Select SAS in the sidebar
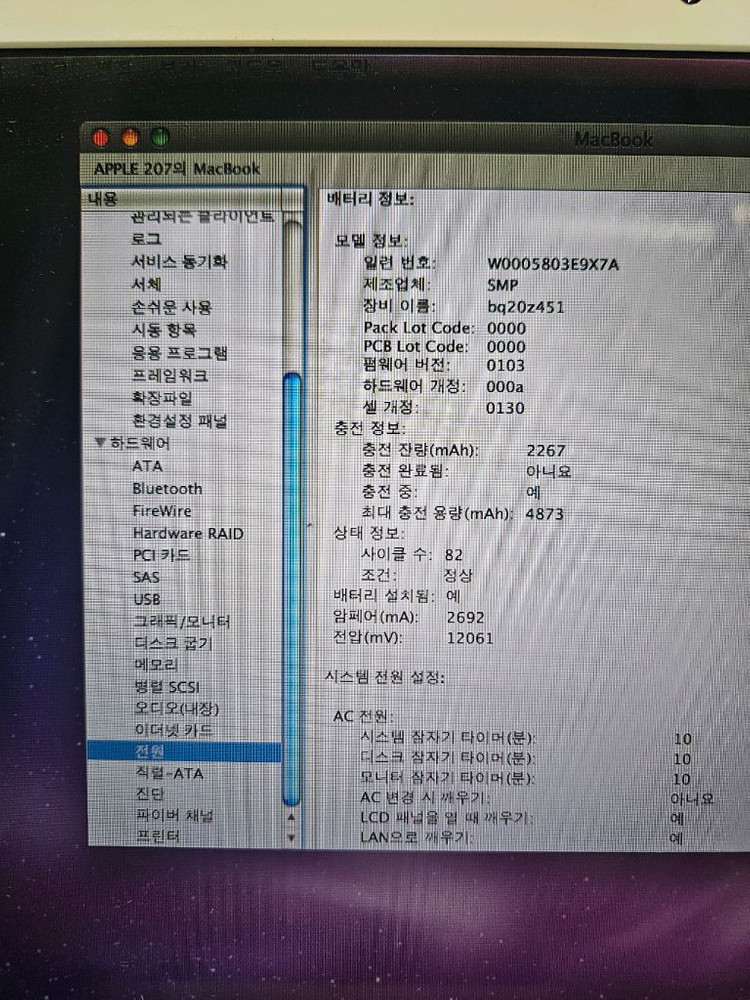Screen dimensions: 750x1000 click(x=146, y=577)
